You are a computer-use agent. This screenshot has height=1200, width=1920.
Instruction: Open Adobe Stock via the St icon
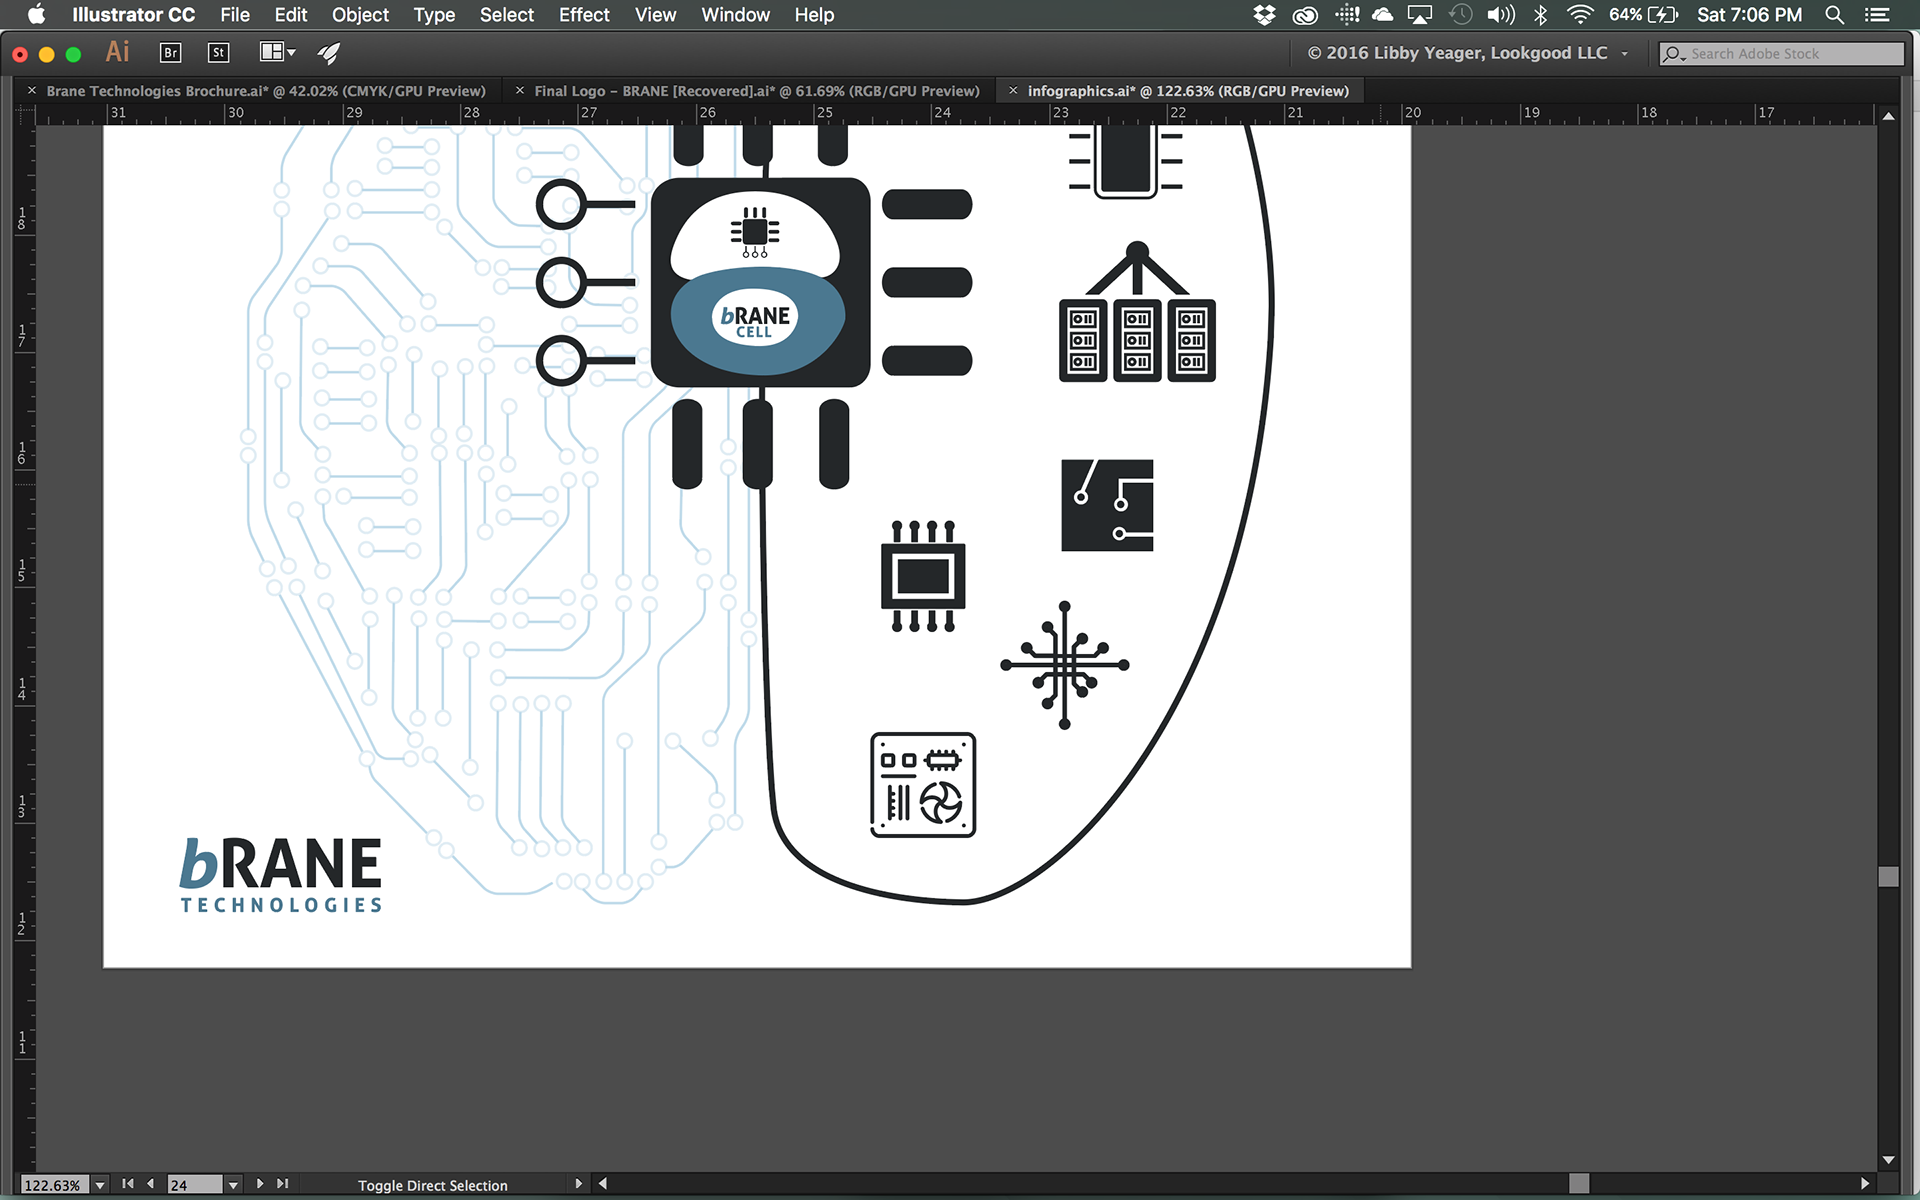point(218,53)
